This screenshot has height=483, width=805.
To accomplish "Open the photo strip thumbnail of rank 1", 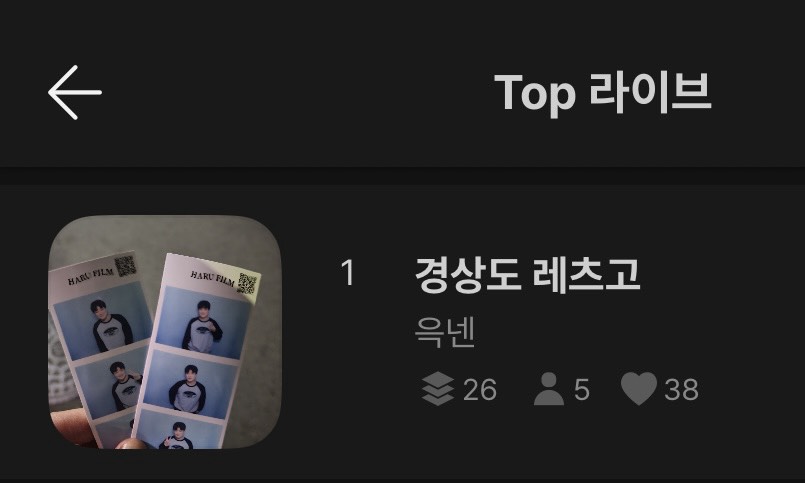I will coord(165,332).
